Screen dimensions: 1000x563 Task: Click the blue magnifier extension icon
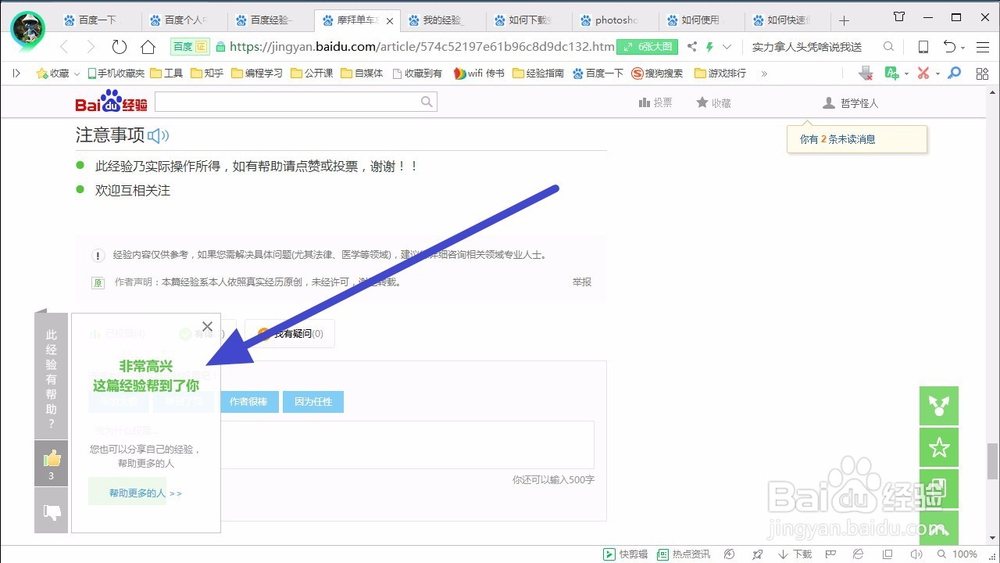pyautogui.click(x=954, y=73)
